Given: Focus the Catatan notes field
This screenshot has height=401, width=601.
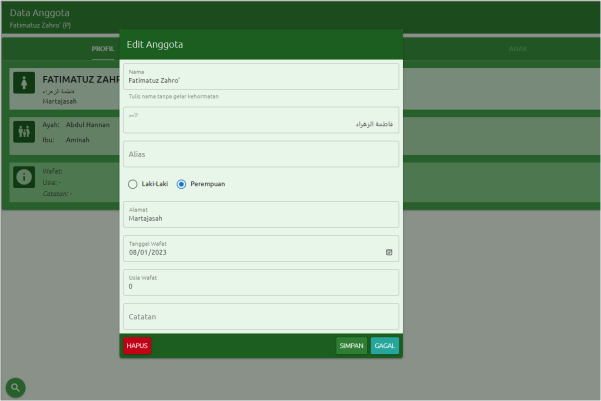Looking at the screenshot, I should coord(260,317).
